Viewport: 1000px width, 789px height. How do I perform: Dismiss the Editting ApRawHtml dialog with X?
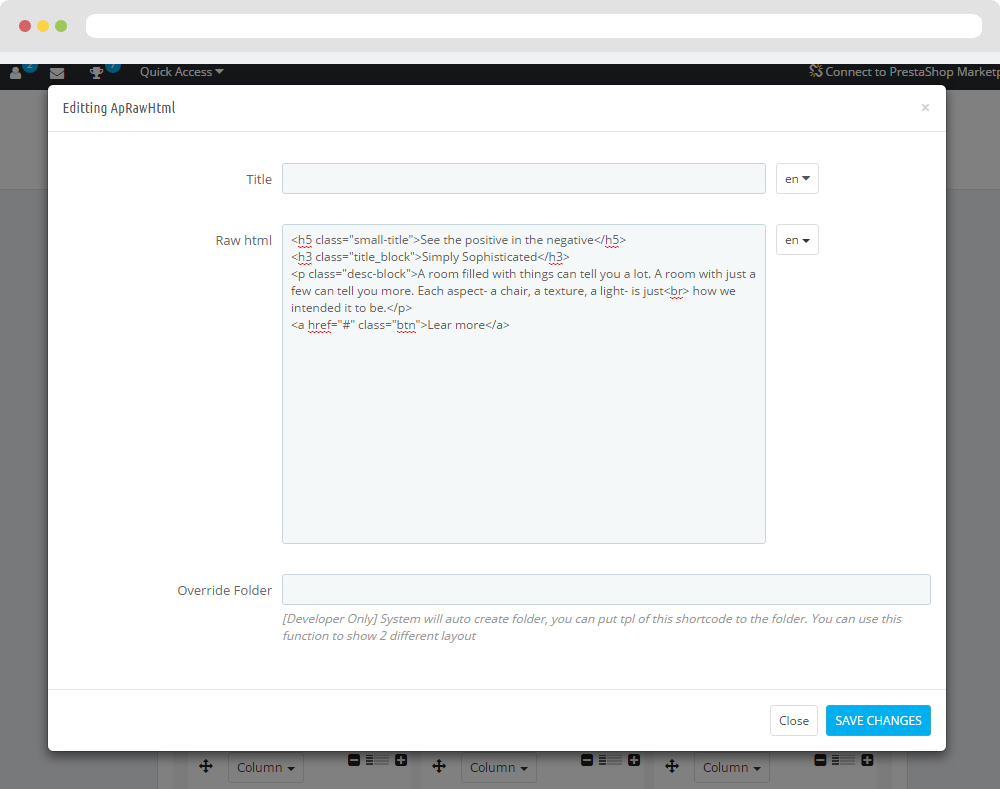925,108
